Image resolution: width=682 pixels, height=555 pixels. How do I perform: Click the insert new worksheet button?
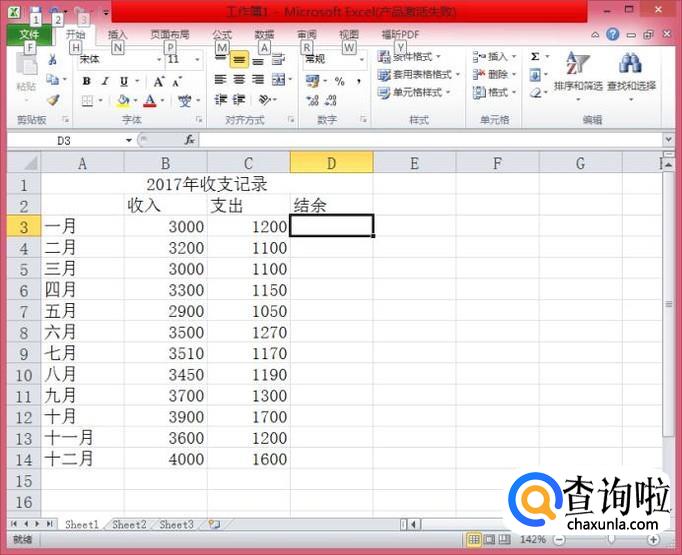pos(214,525)
